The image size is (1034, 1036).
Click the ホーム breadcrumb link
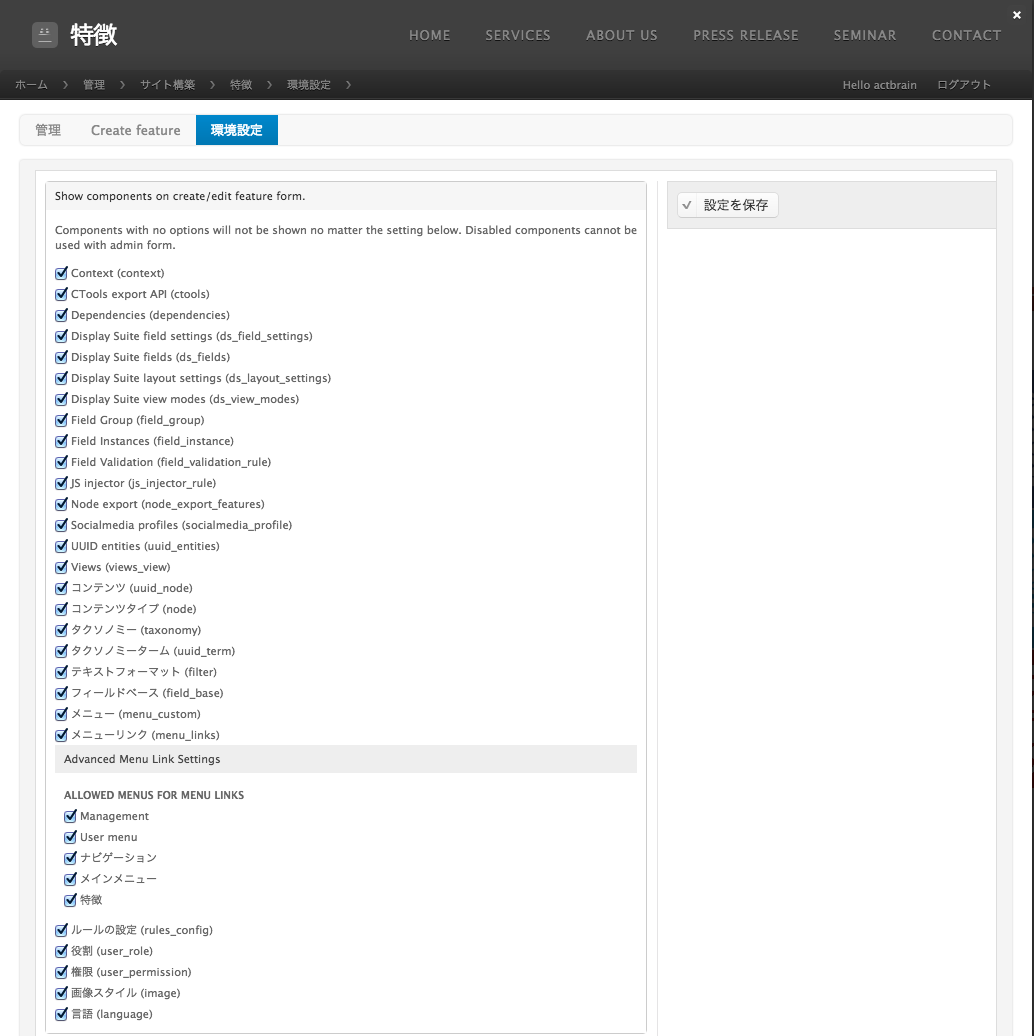[31, 85]
